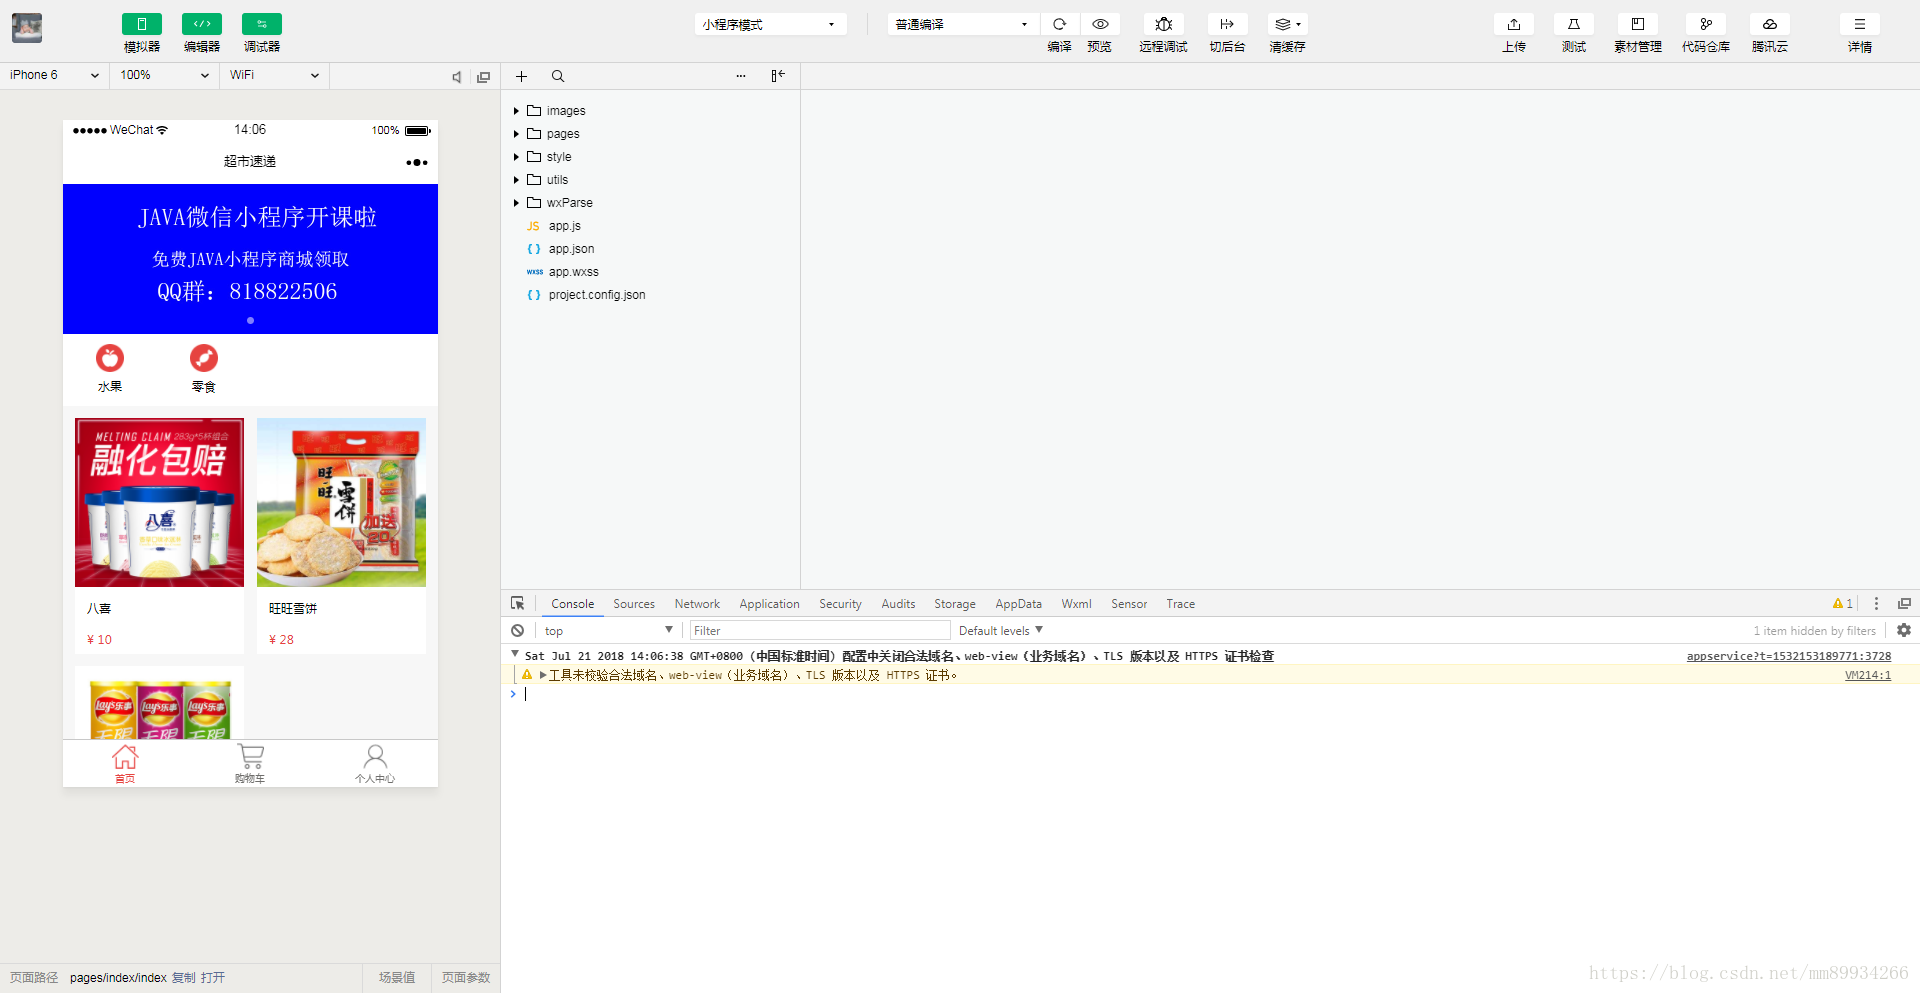Open the iPhone 6 device dropdown
Image resolution: width=1920 pixels, height=993 pixels.
[x=54, y=75]
